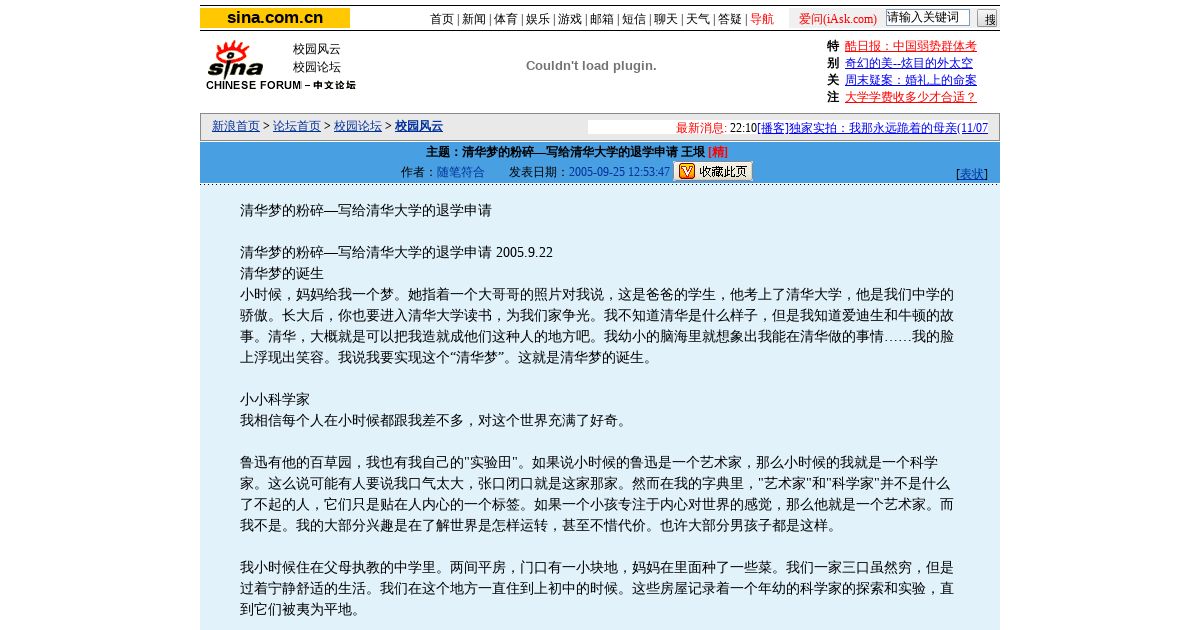Open 体育 in top navigation
The height and width of the screenshot is (630, 1200).
pyautogui.click(x=506, y=19)
